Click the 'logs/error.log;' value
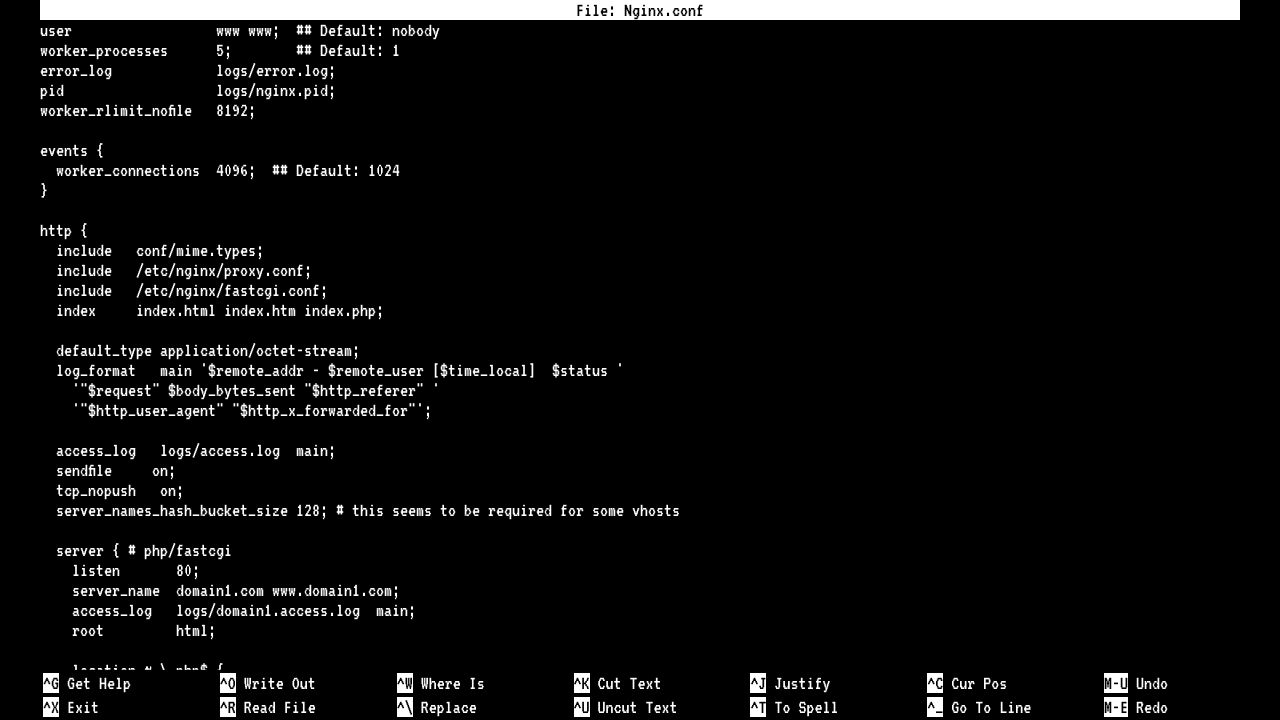 [x=276, y=71]
